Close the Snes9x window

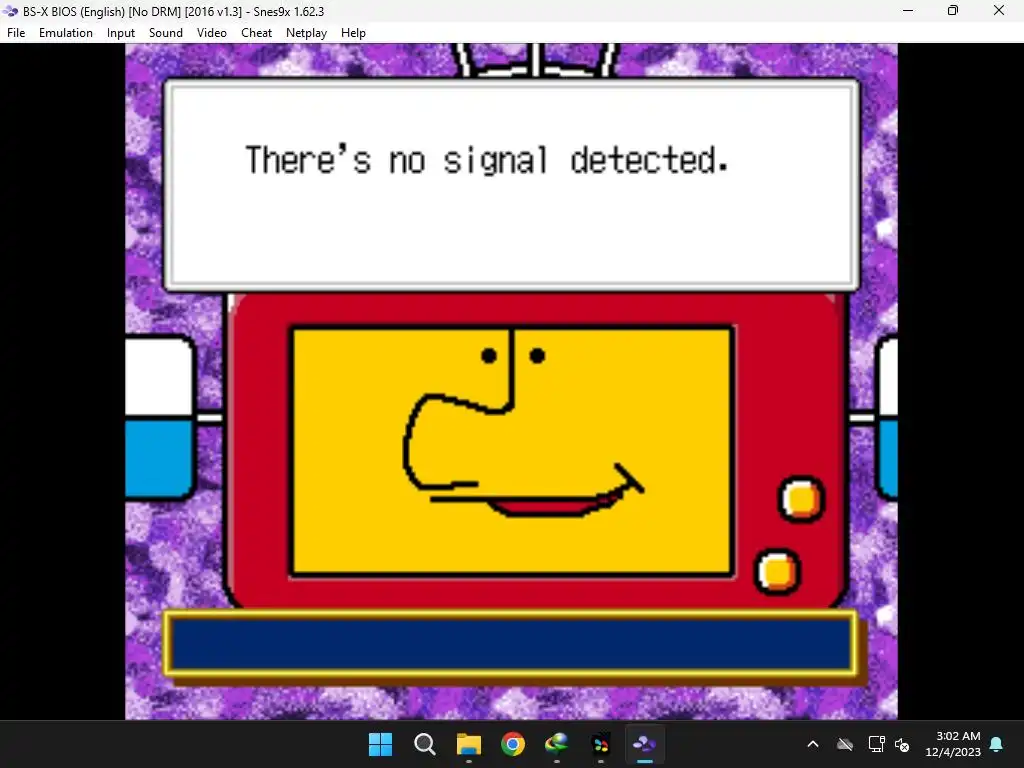(x=999, y=11)
